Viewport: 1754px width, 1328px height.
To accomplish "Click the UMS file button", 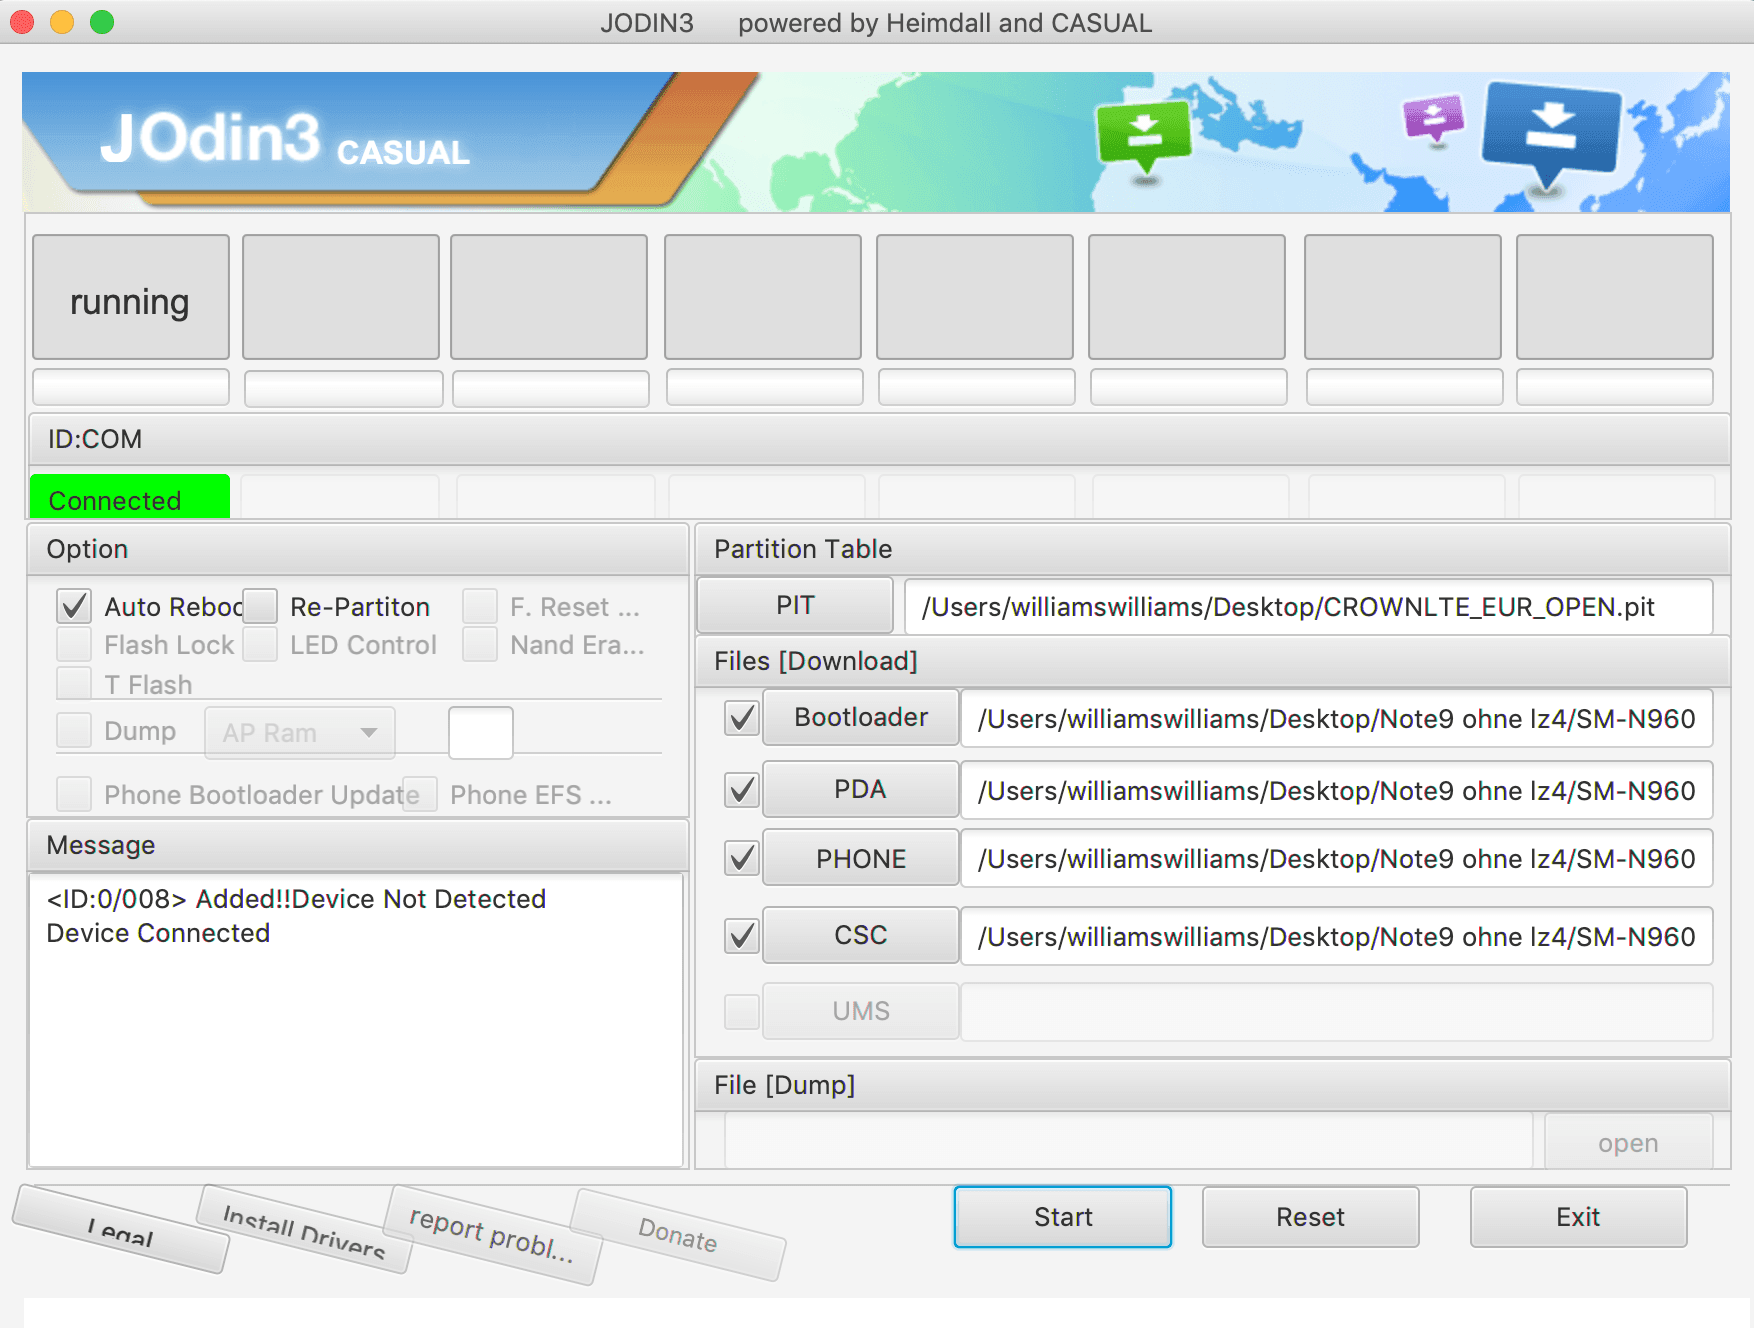I will coord(861,1011).
